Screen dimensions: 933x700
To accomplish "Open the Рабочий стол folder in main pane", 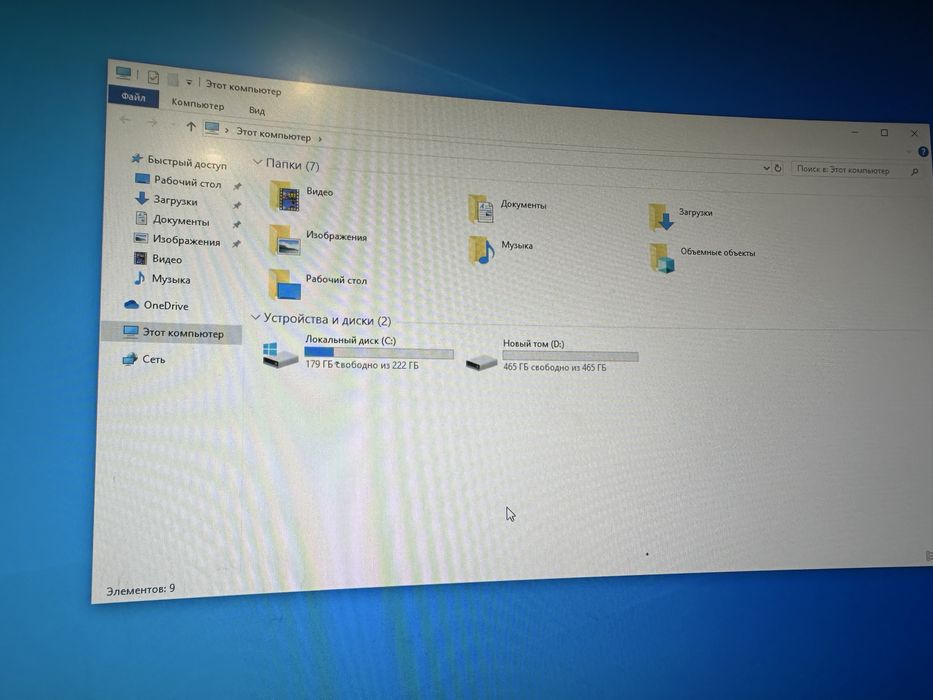I will [318, 284].
